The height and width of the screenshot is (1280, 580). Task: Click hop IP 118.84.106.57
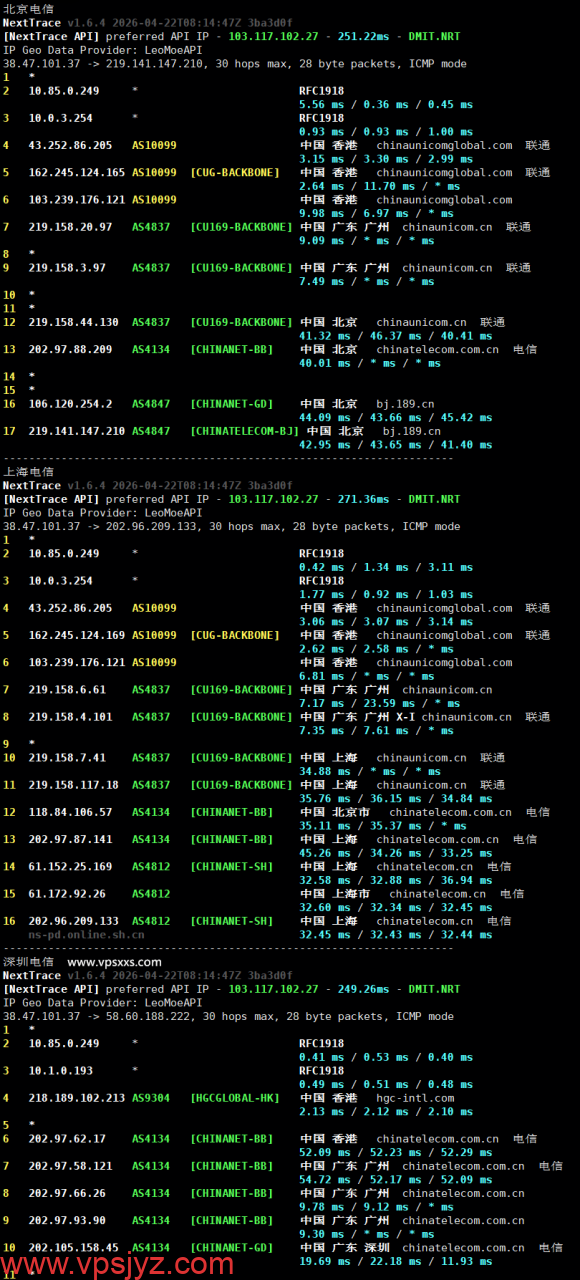(x=70, y=812)
